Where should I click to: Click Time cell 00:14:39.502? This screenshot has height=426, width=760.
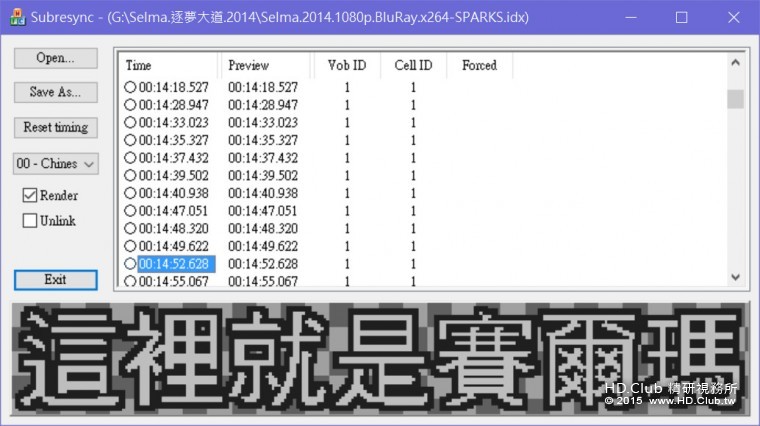pyautogui.click(x=174, y=175)
